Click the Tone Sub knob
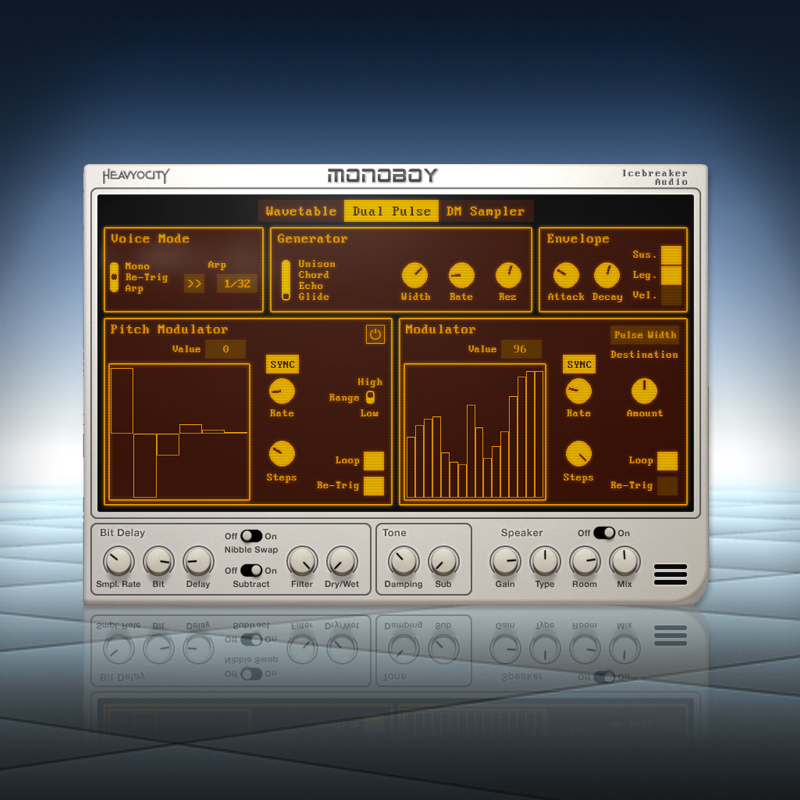 click(443, 561)
